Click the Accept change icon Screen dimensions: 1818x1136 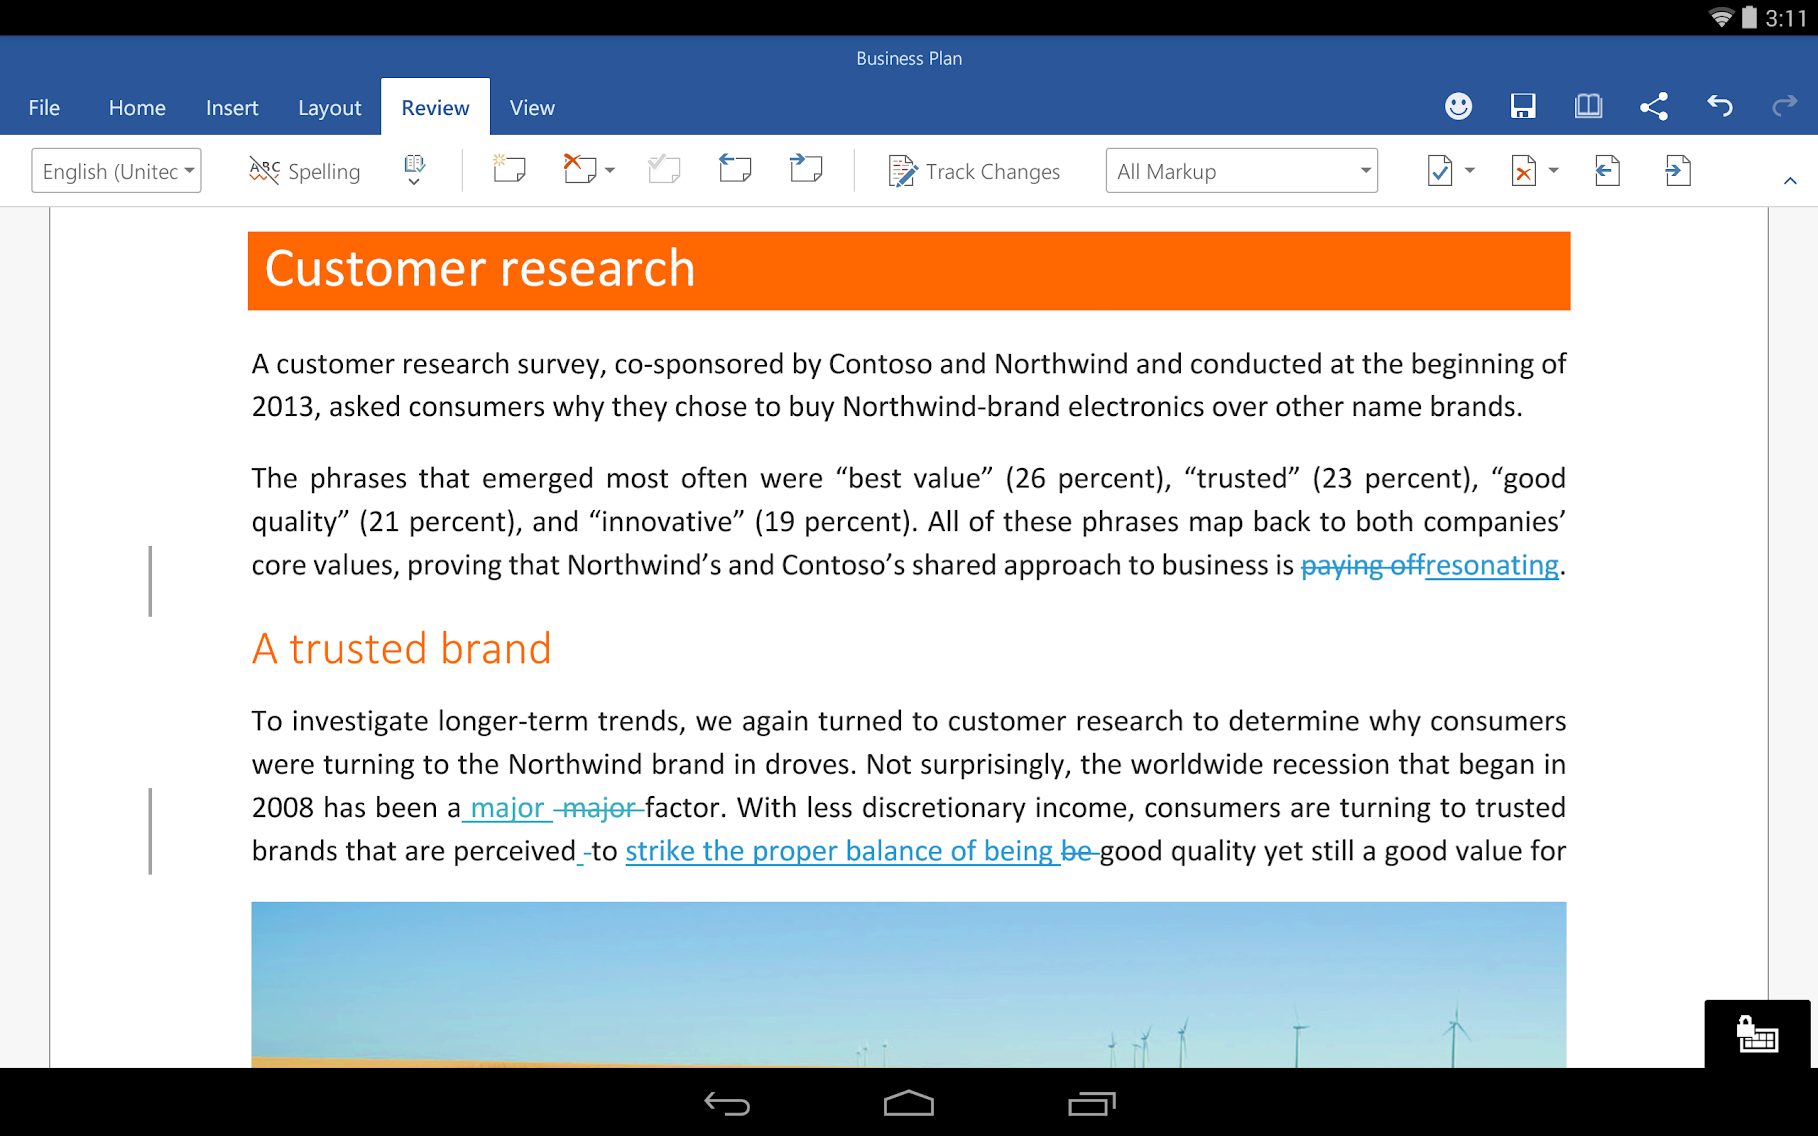[1440, 171]
